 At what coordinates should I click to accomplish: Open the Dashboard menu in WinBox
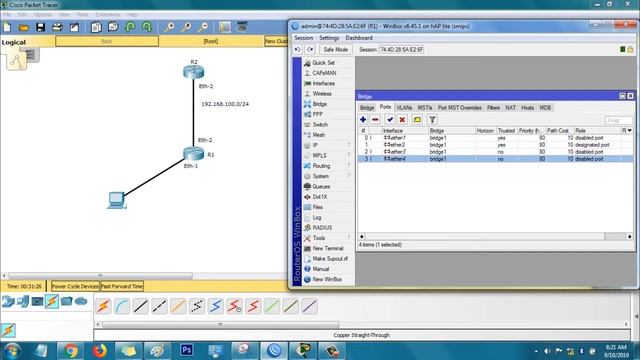pos(359,38)
